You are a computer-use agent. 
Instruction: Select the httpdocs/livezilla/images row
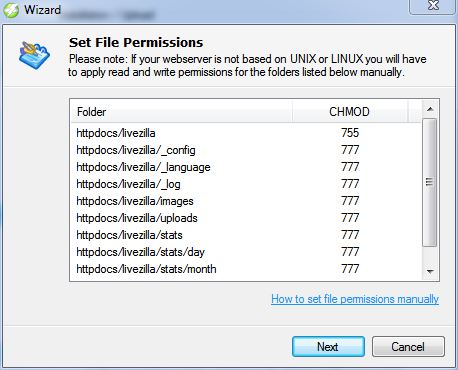pyautogui.click(x=246, y=201)
